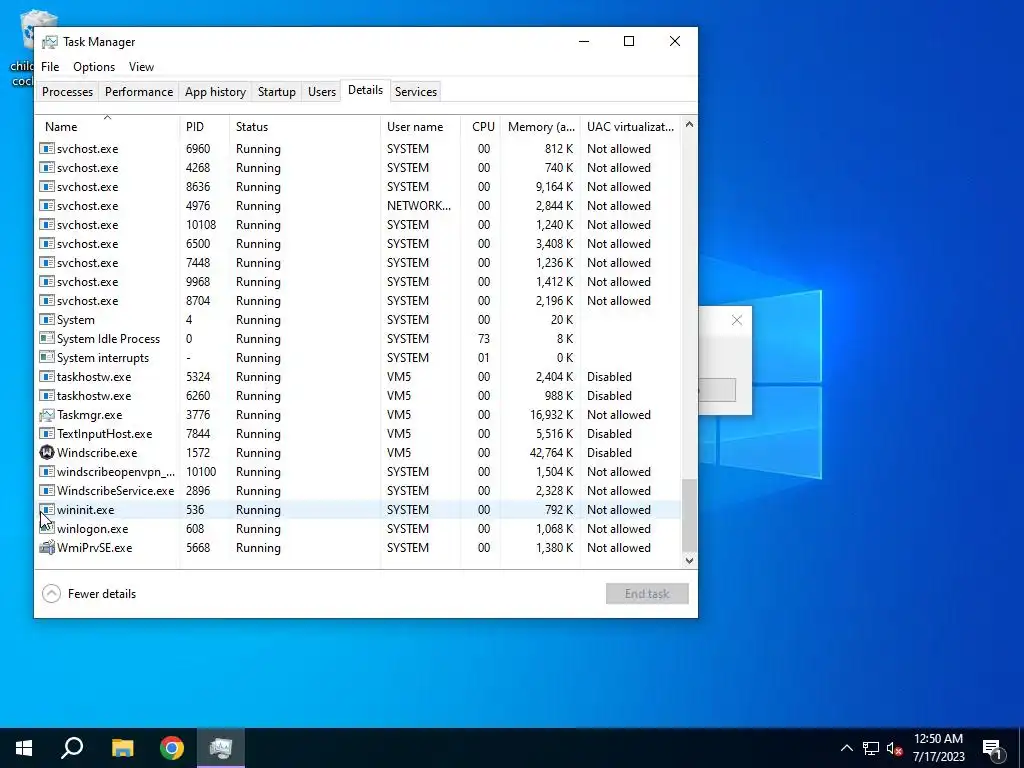
Task: Close the dialog behind Task Manager
Action: click(737, 320)
